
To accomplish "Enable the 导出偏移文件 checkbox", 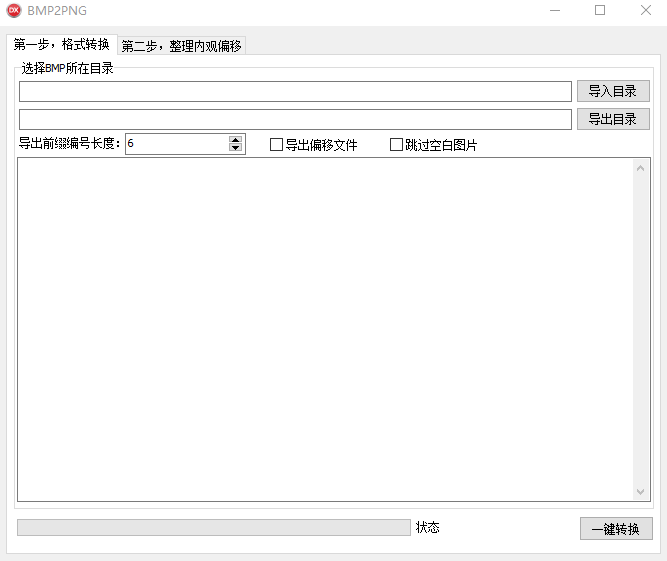I will [x=277, y=145].
